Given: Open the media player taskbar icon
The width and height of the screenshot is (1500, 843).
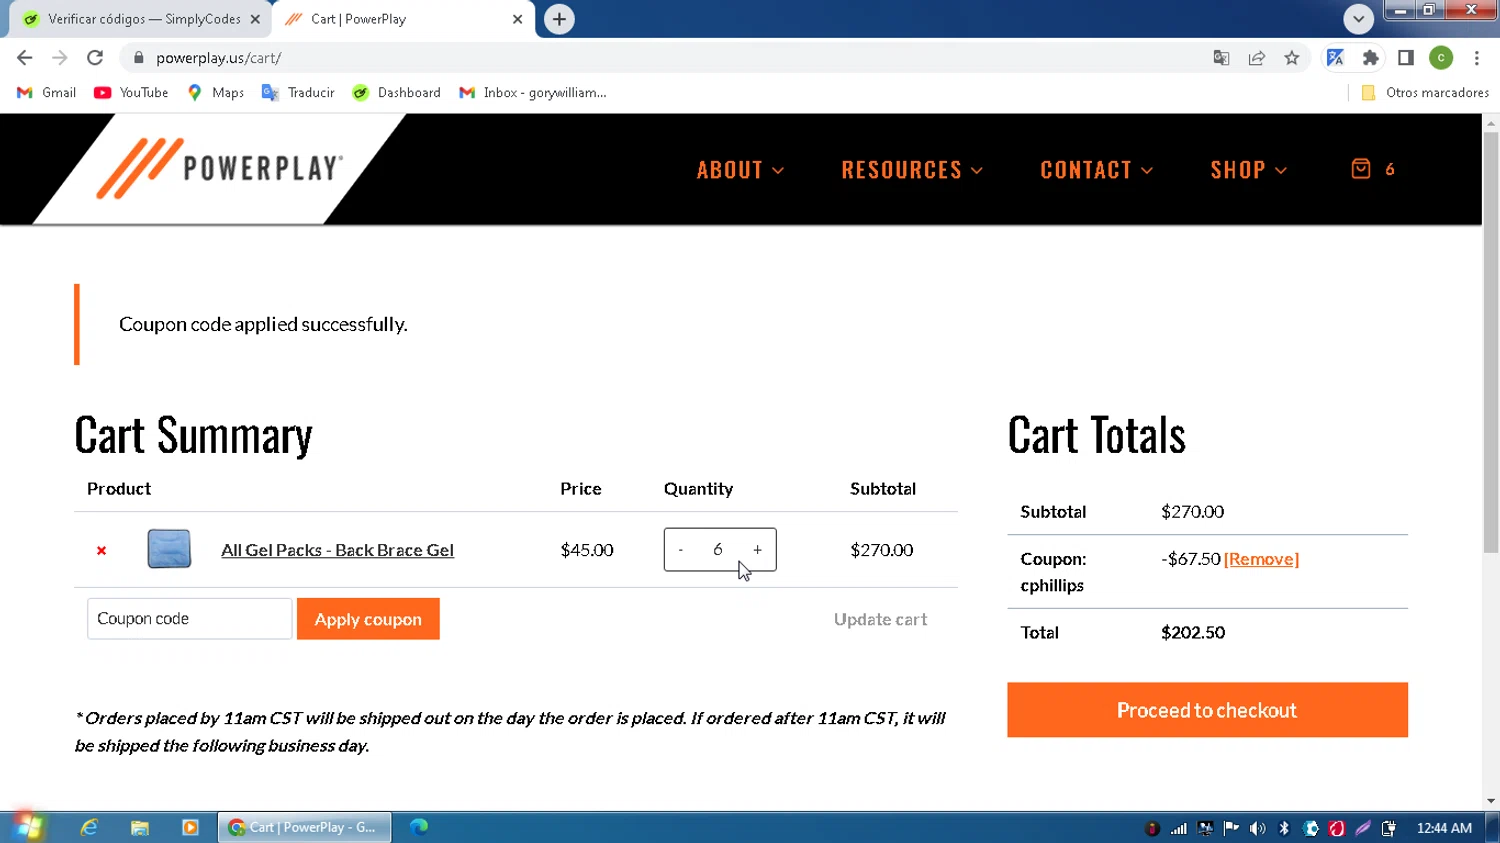Looking at the screenshot, I should (x=190, y=827).
